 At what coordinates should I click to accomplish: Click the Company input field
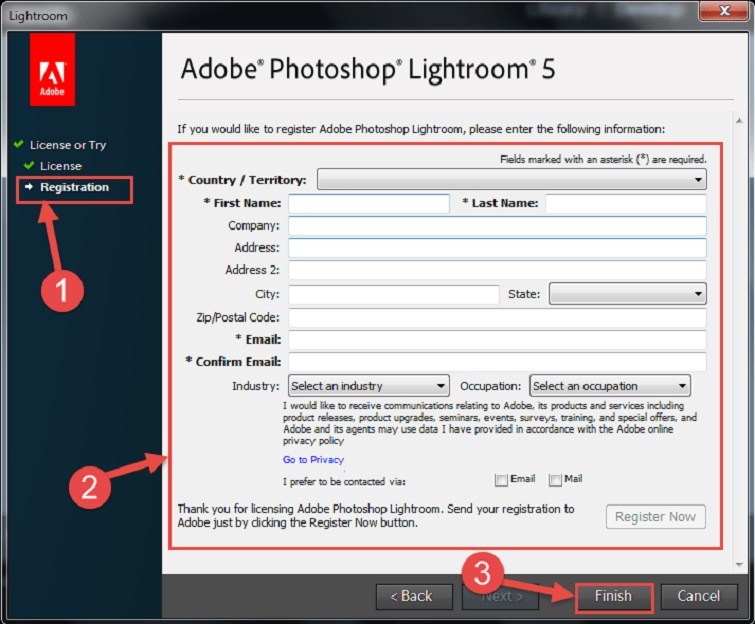point(497,226)
